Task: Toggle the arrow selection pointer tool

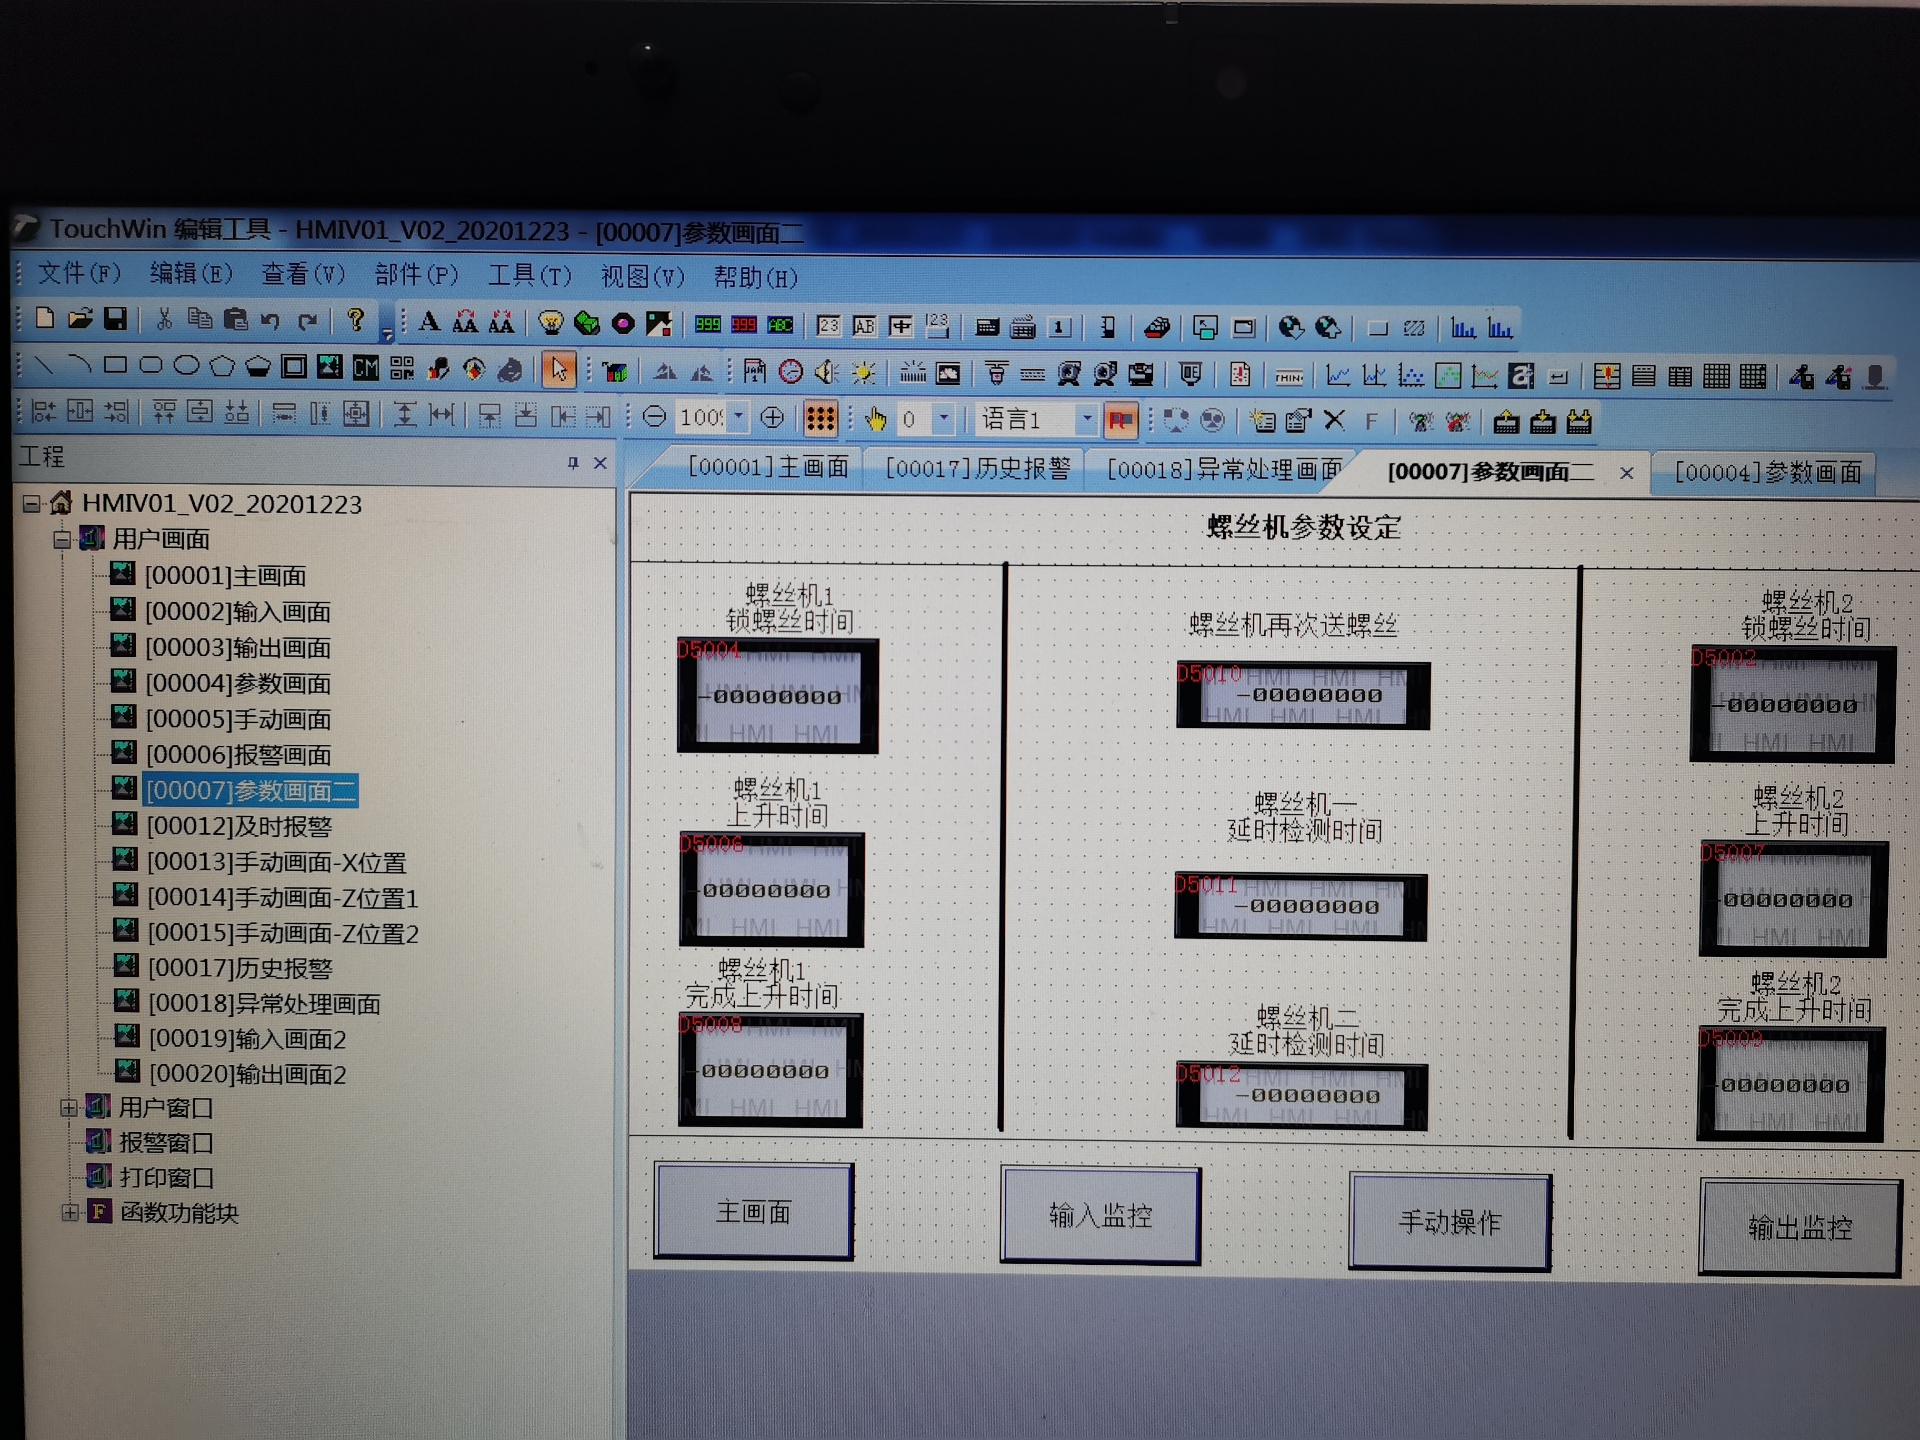Action: 558,370
